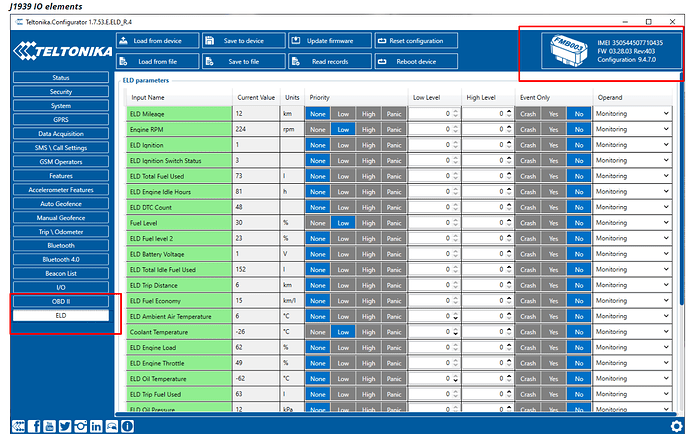Open the OBD II section
690x434 pixels.
coord(61,302)
